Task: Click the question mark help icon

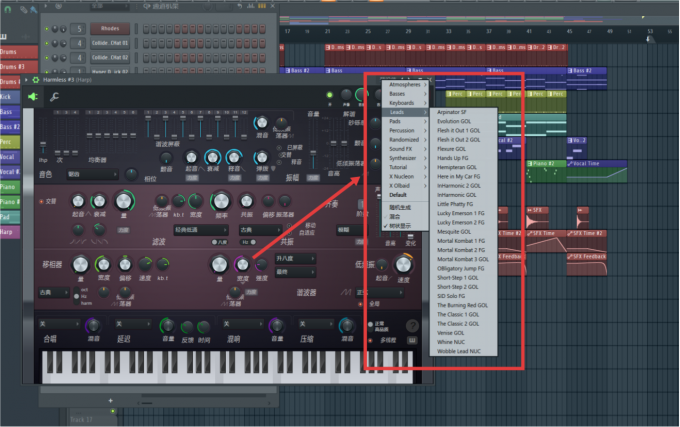Action: [412, 325]
